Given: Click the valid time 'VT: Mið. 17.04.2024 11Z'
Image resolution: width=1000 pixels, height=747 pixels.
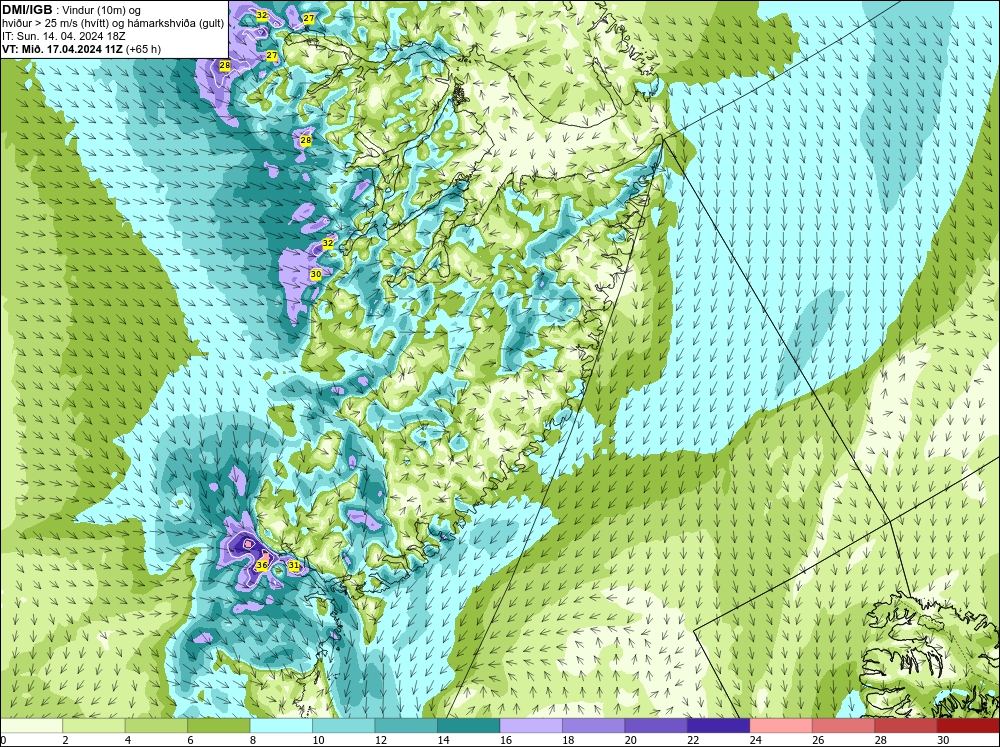Looking at the screenshot, I should pyautogui.click(x=62, y=48).
